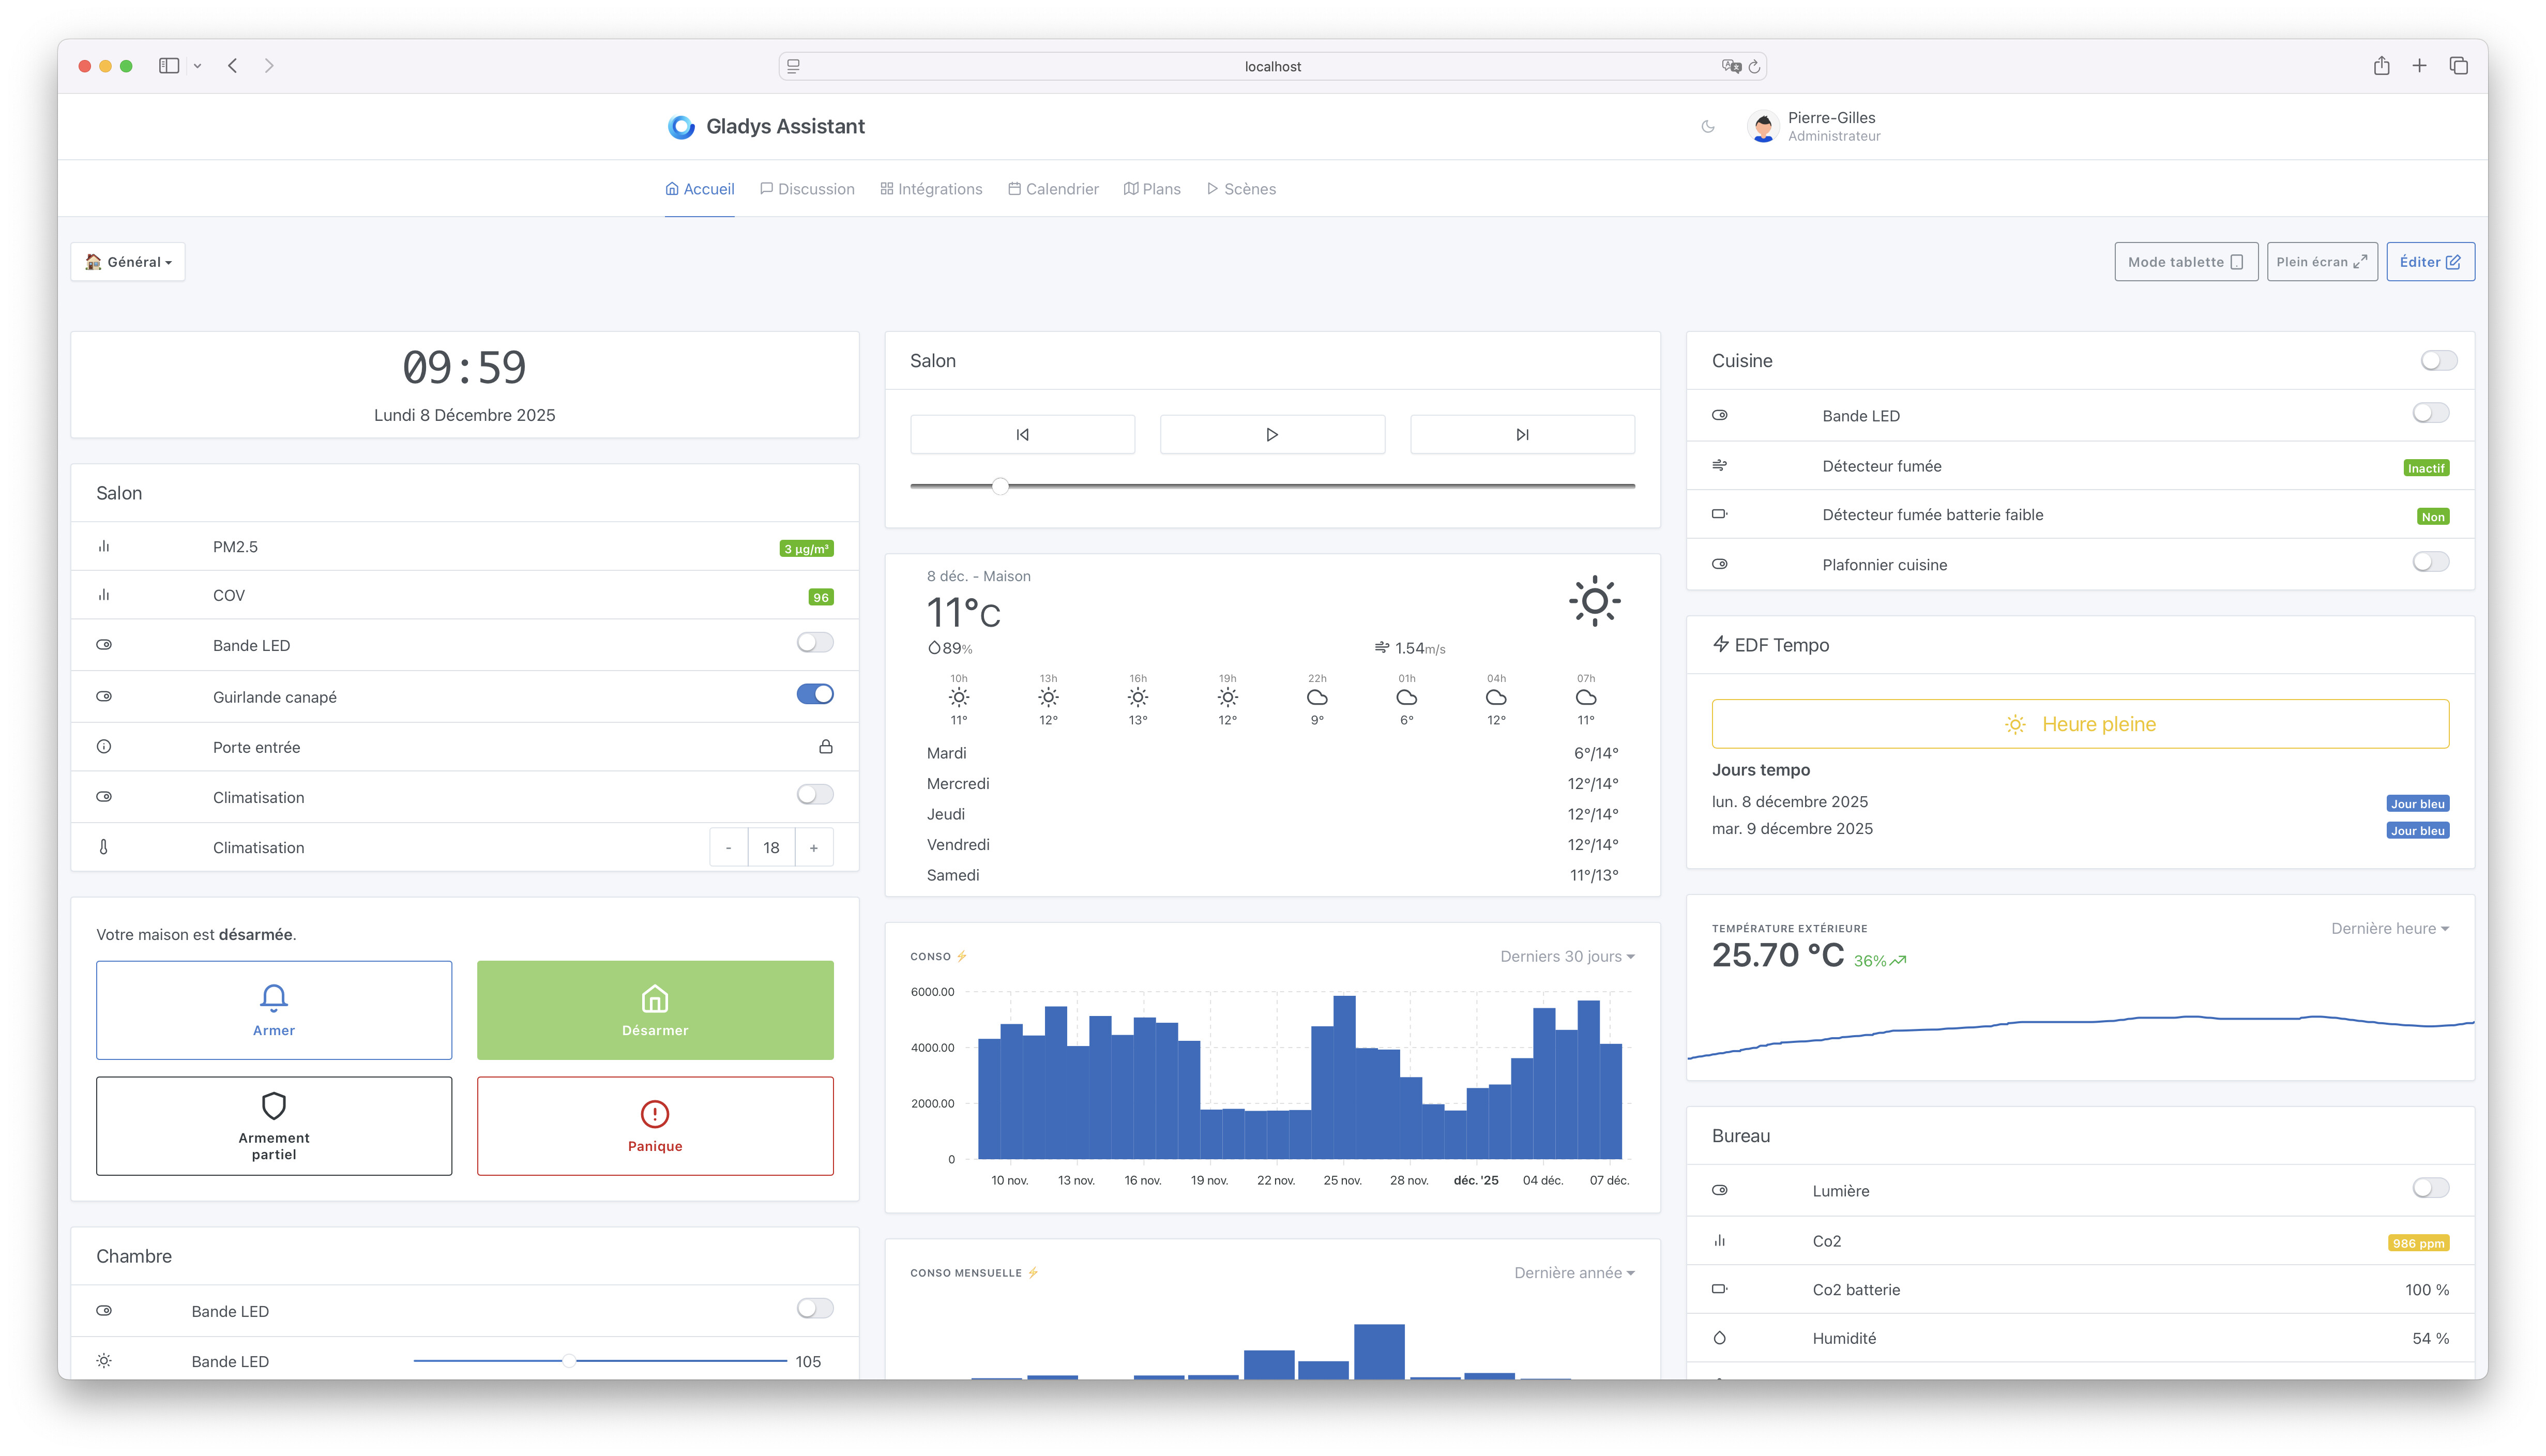The image size is (2546, 1456).
Task: Click the dark mode moon icon
Action: 1707,126
